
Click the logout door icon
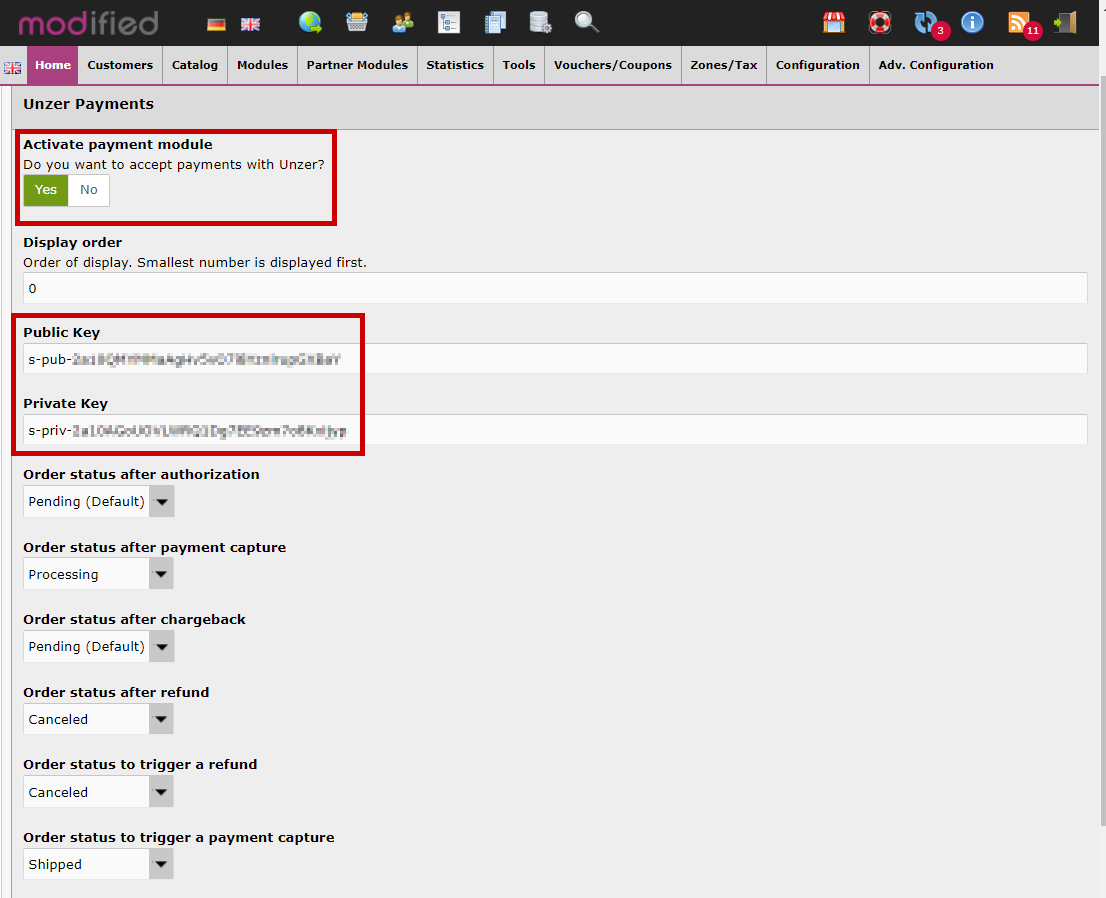[x=1065, y=23]
